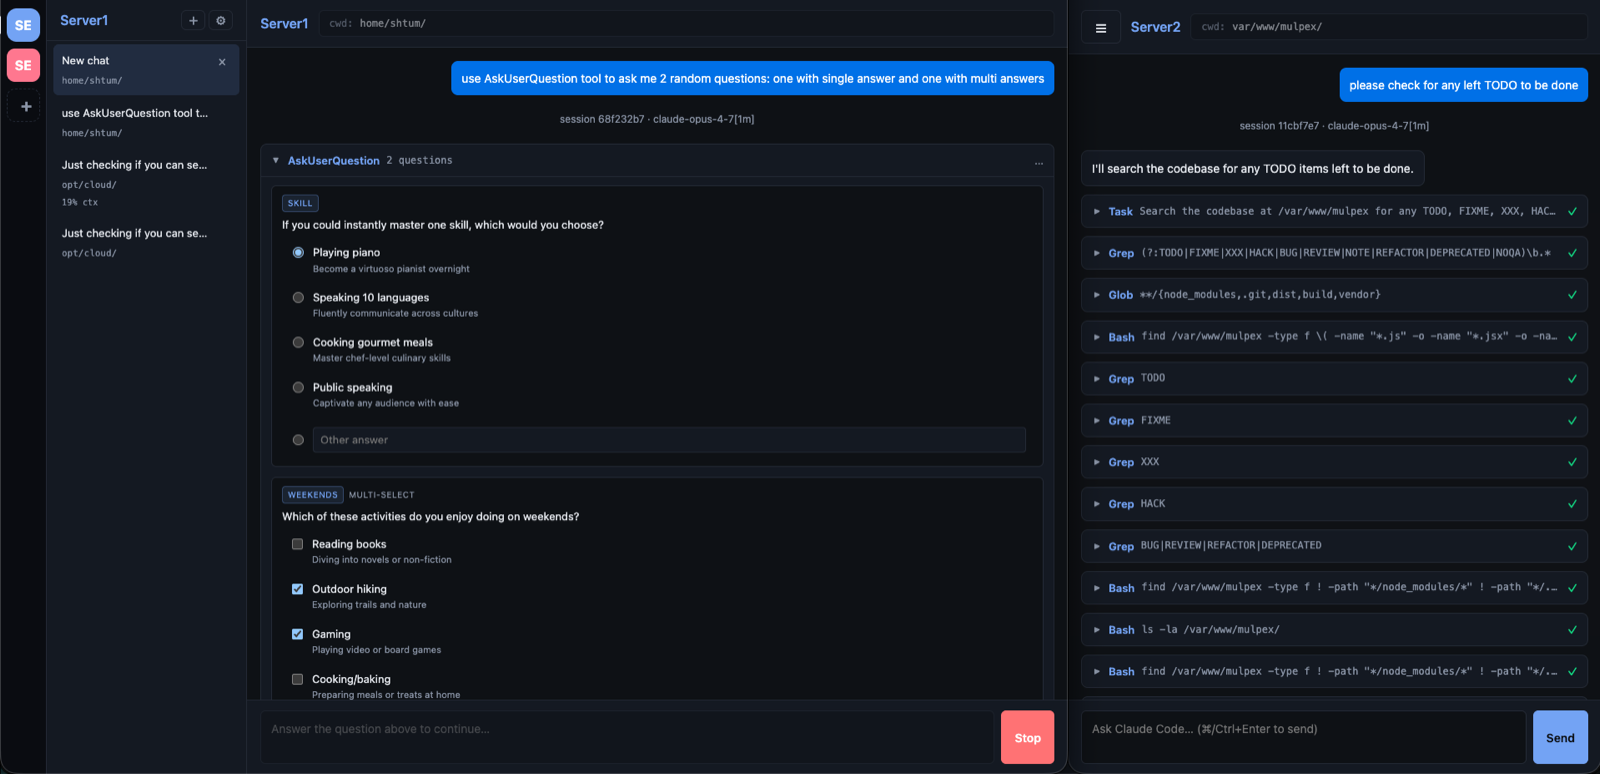1600x774 pixels.
Task: Uncheck Gaming checkbox
Action: tap(297, 634)
